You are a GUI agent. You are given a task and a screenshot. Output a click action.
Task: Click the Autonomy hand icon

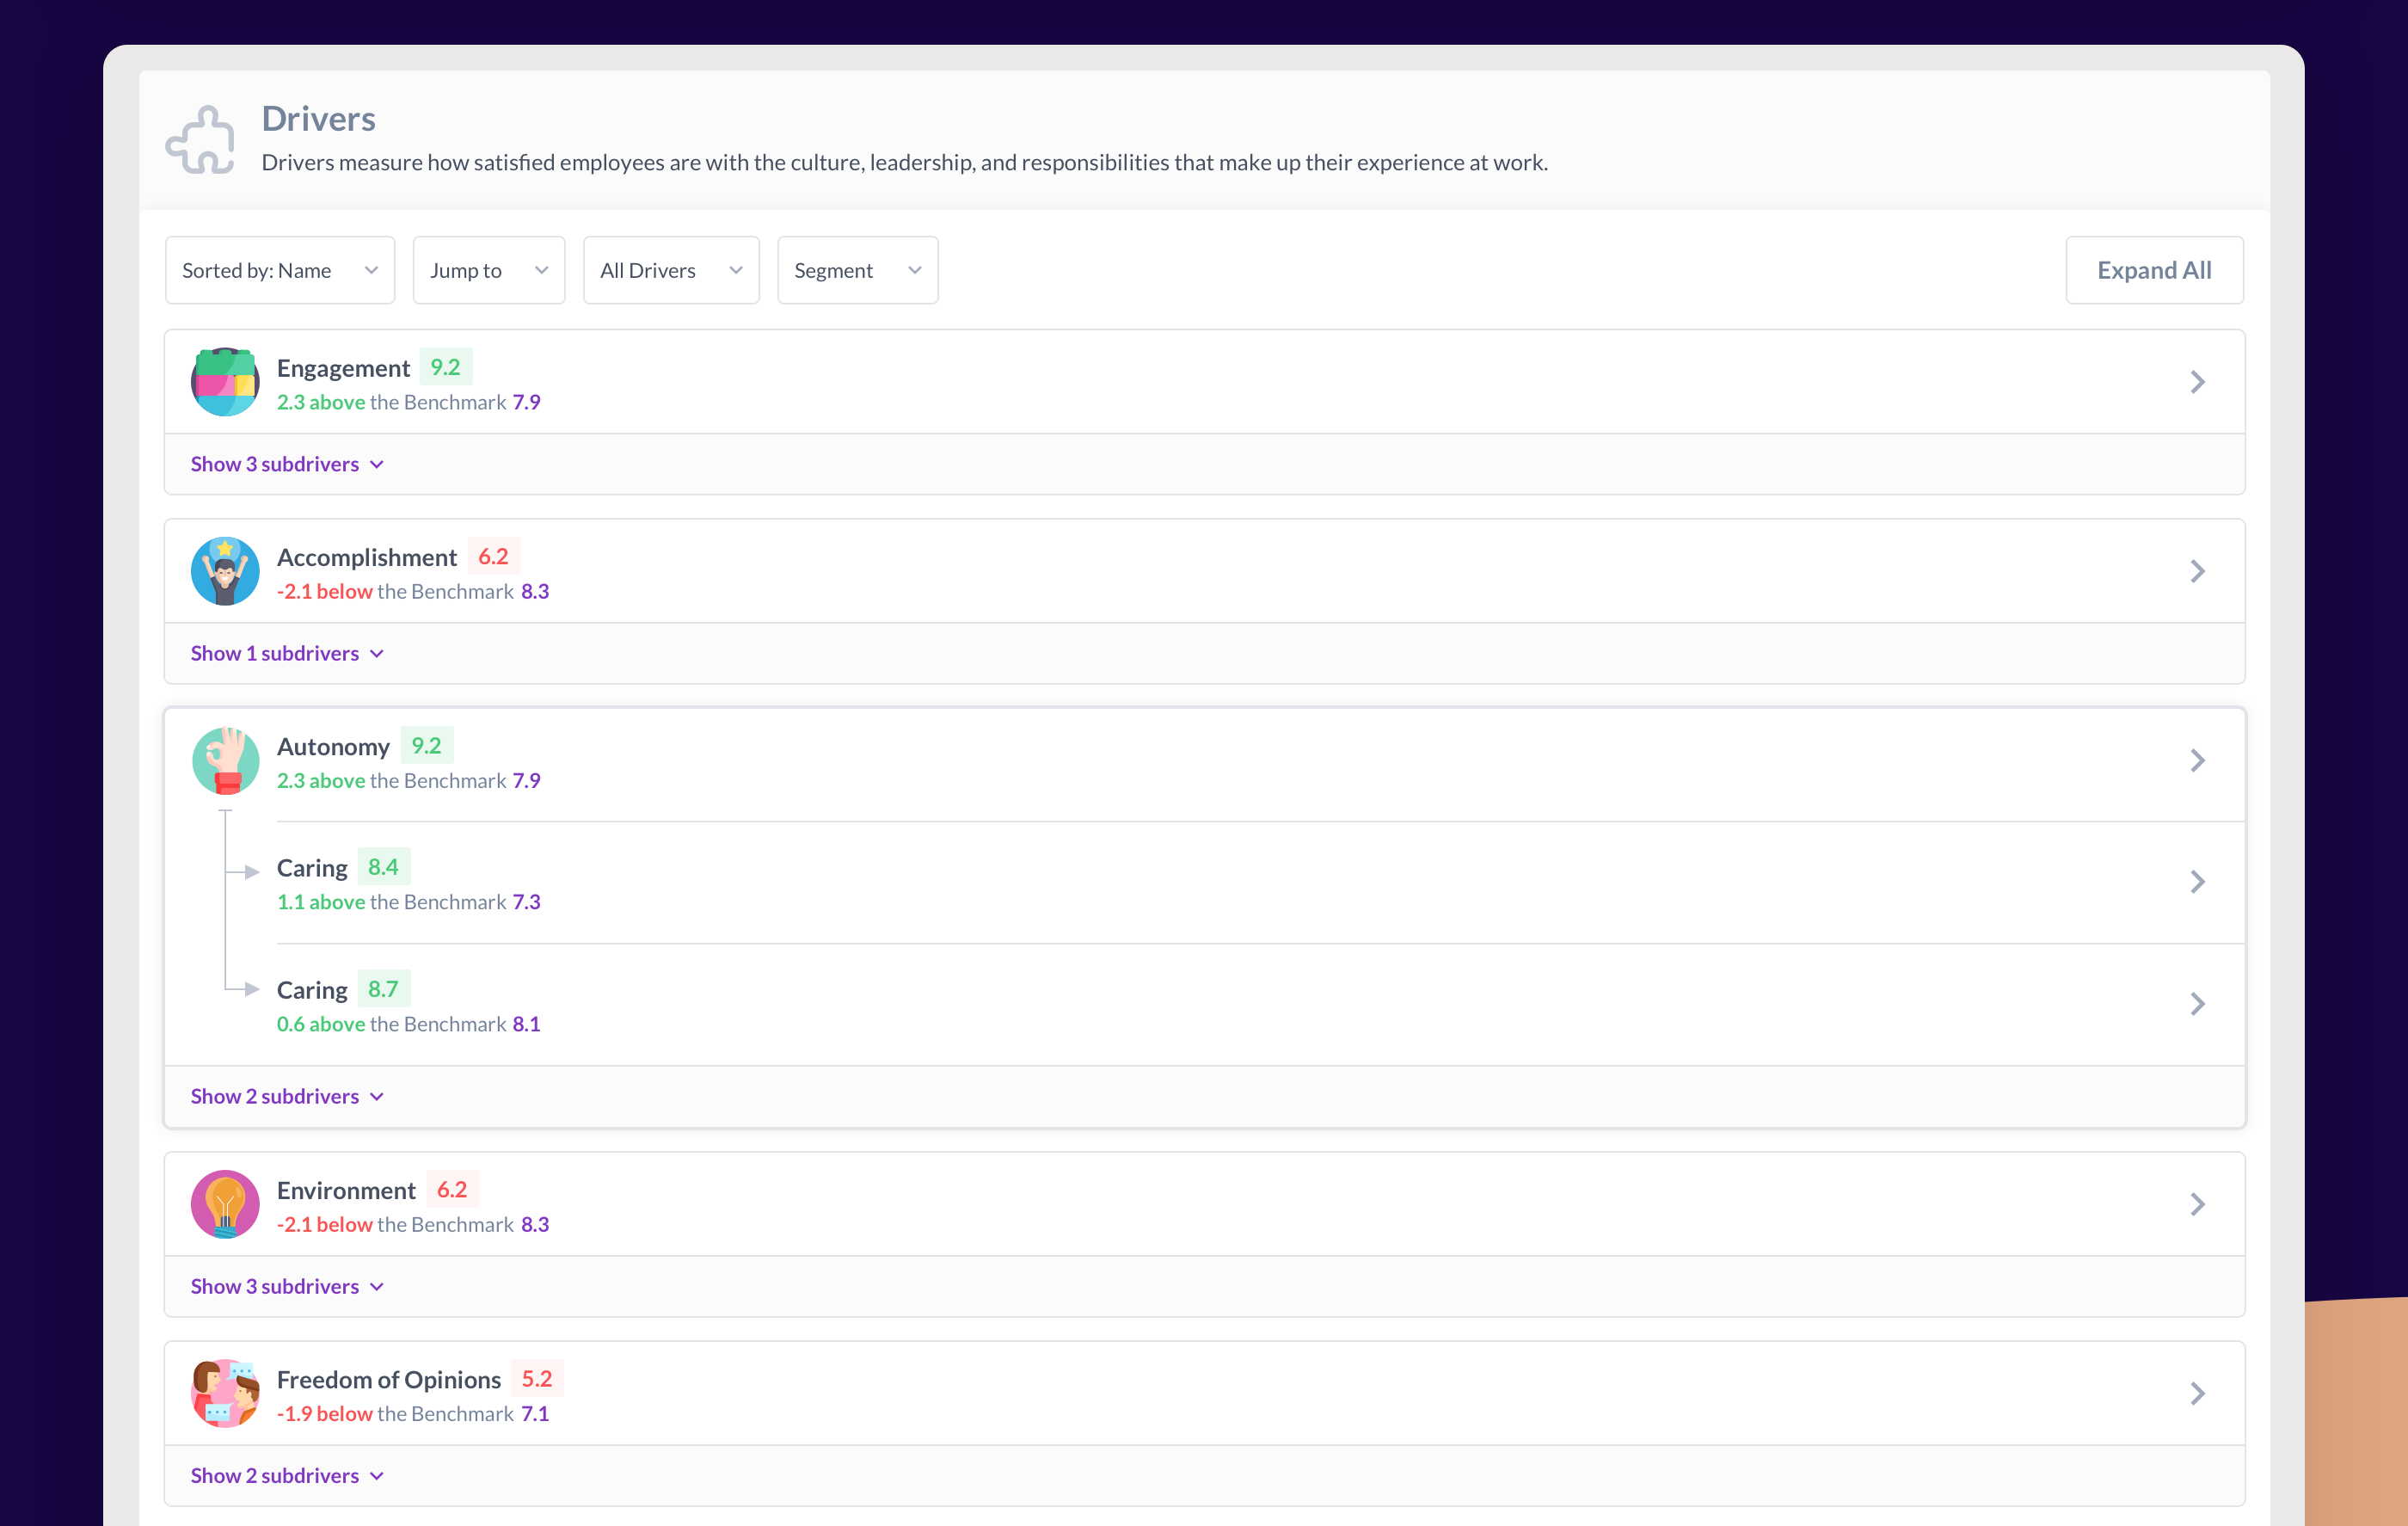225,761
